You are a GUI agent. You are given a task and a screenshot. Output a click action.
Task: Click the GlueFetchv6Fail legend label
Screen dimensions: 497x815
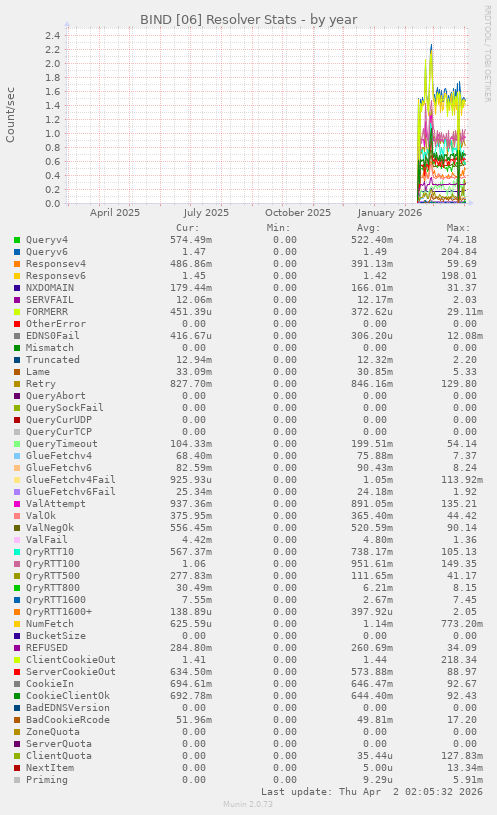tap(71, 492)
